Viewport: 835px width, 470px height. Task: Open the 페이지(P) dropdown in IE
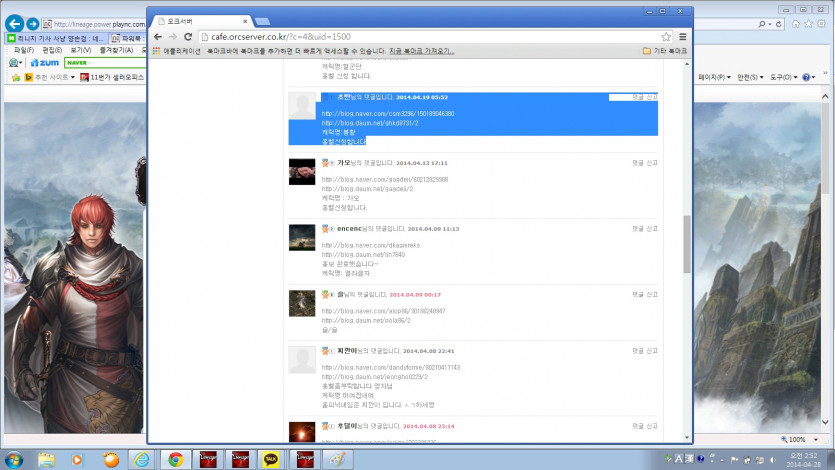tap(714, 77)
